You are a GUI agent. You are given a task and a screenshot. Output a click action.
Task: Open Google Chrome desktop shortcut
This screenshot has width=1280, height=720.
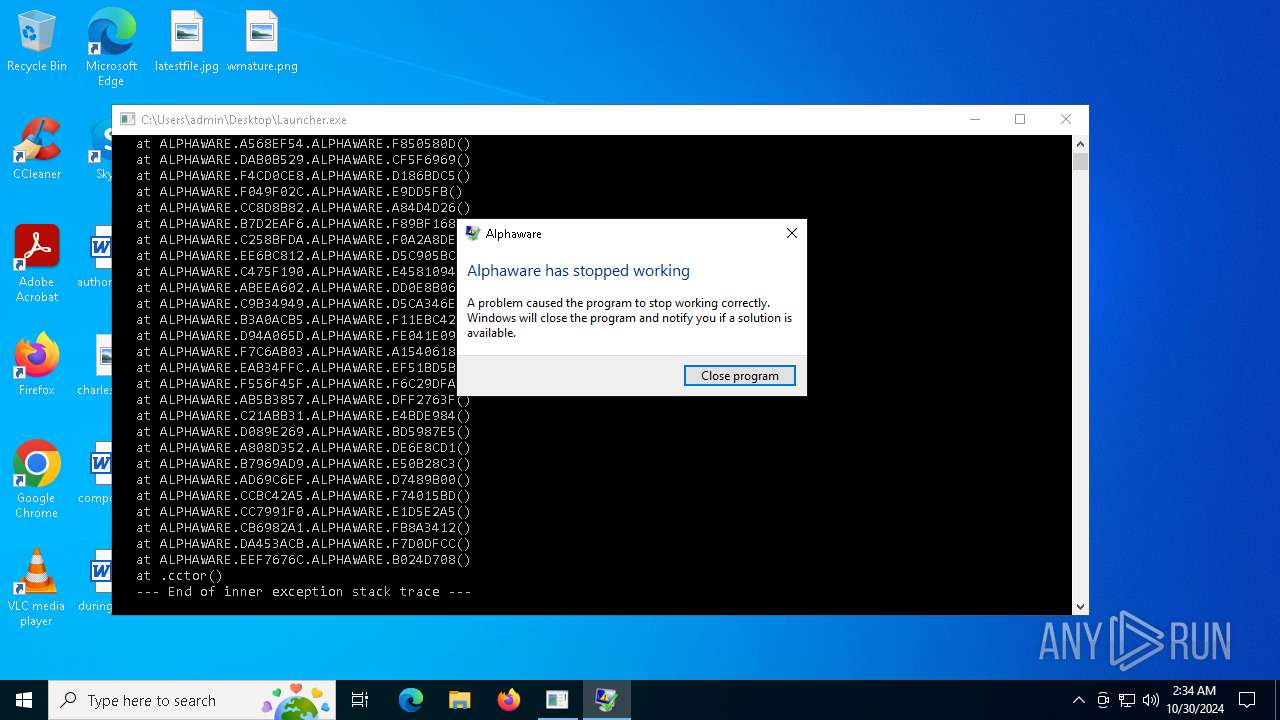37,480
